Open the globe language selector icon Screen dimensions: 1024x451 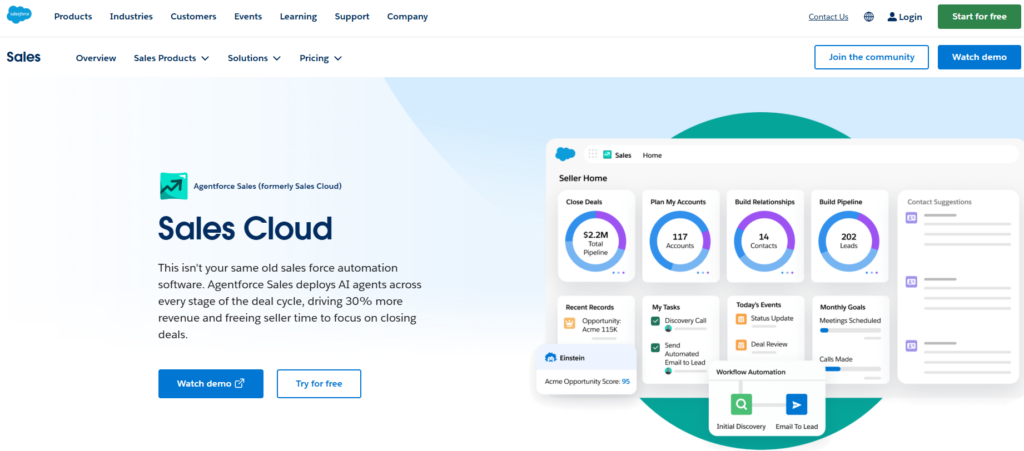pos(869,17)
